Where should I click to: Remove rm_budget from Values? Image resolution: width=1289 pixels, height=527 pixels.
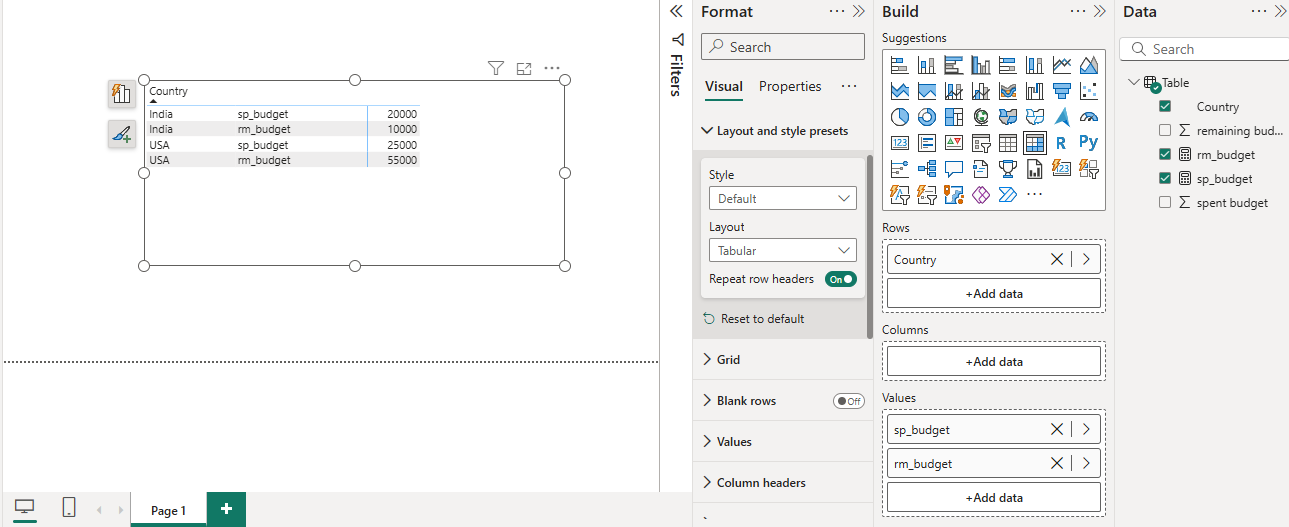(x=1057, y=463)
